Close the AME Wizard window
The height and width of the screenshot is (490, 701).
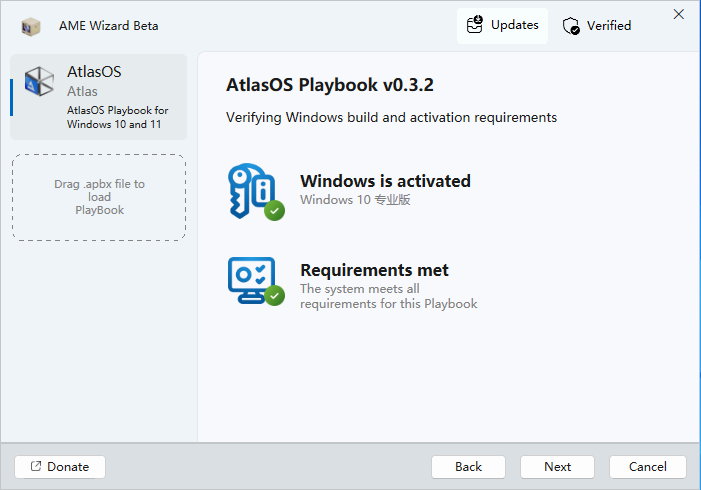pyautogui.click(x=679, y=14)
